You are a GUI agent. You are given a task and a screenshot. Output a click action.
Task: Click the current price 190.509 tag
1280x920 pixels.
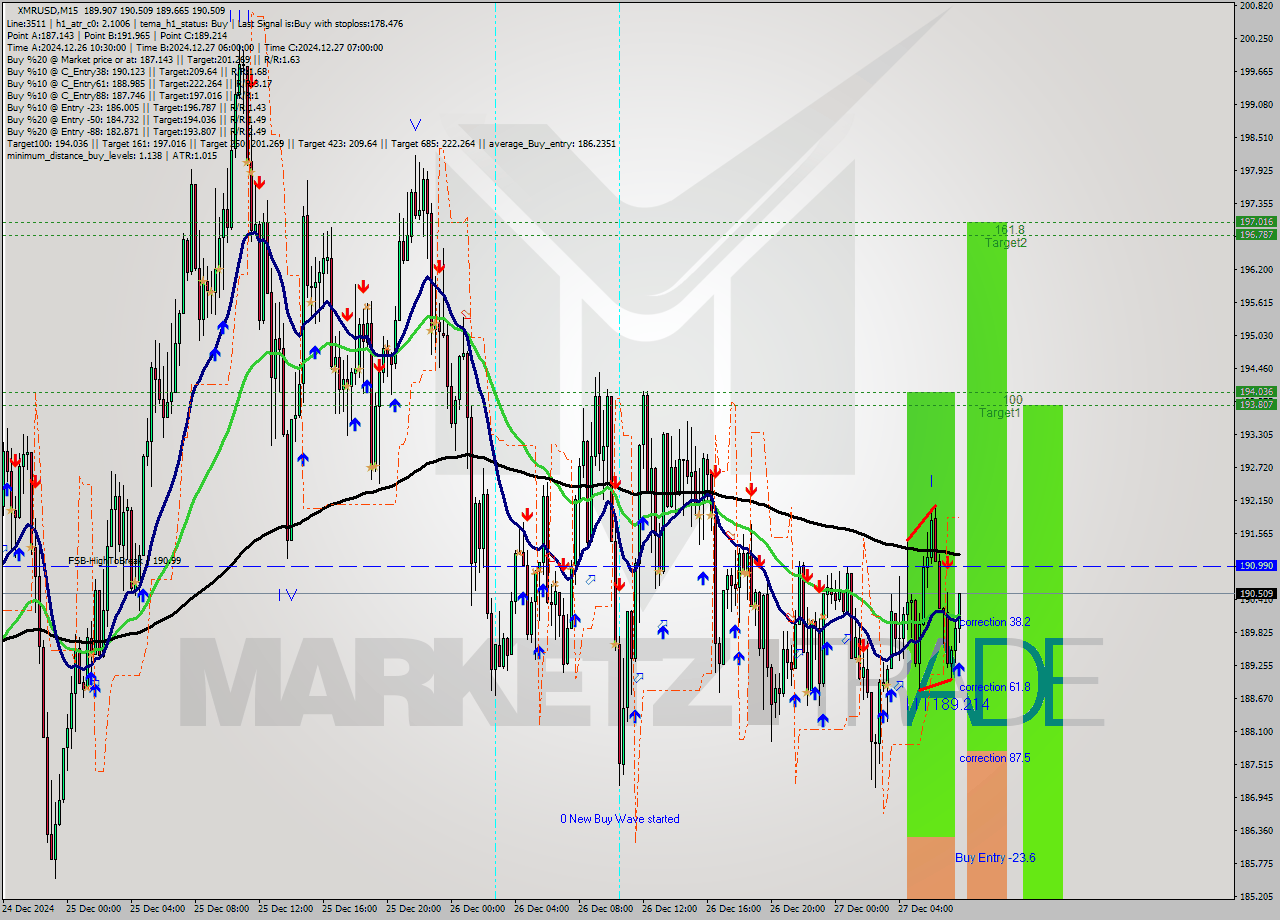coord(1256,593)
